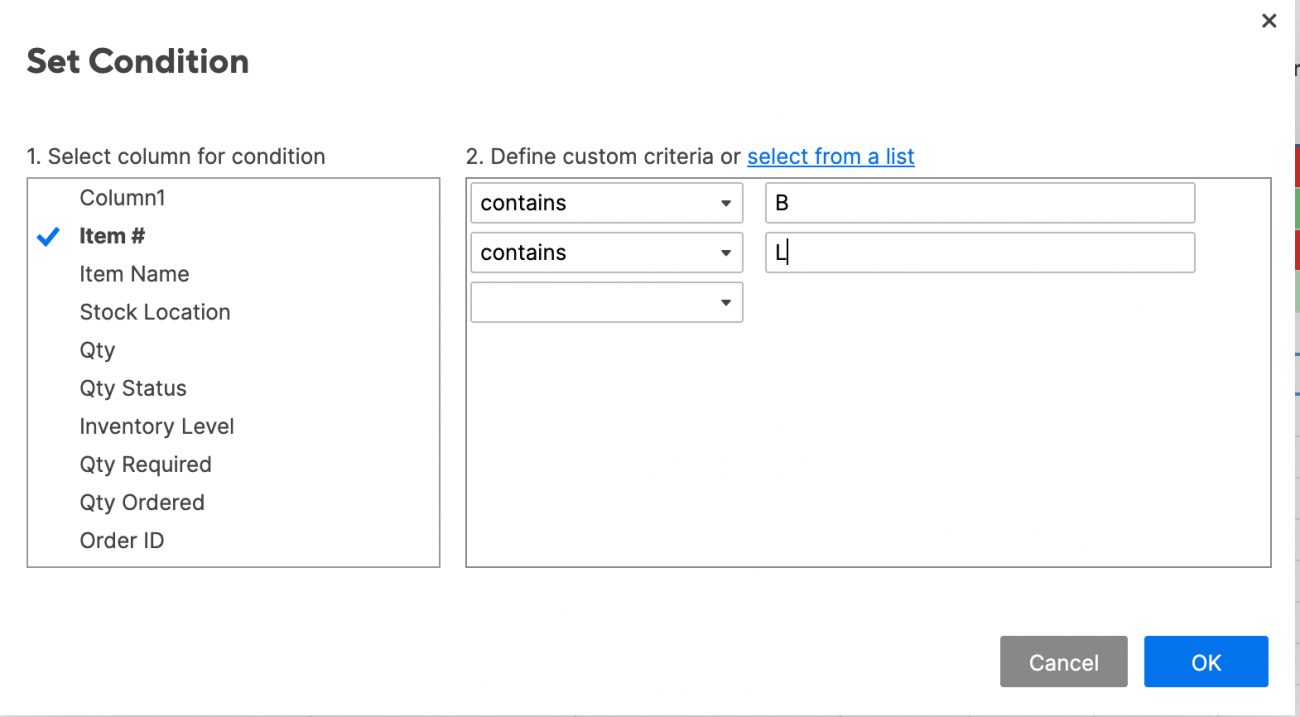Click the checkmark next to Item #
The image size is (1300, 717).
(46, 236)
